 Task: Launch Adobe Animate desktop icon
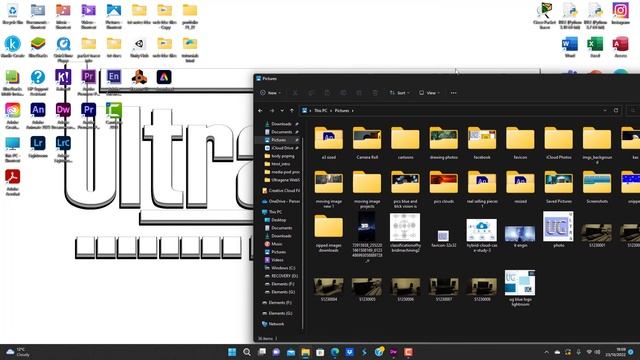38,116
